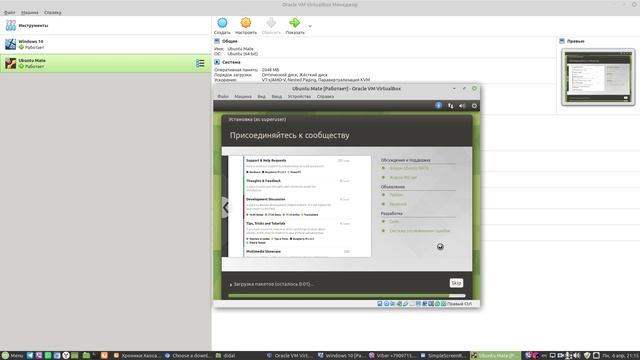
Task: Open the Справка menu in VirtualBox Manager
Action: [53, 13]
